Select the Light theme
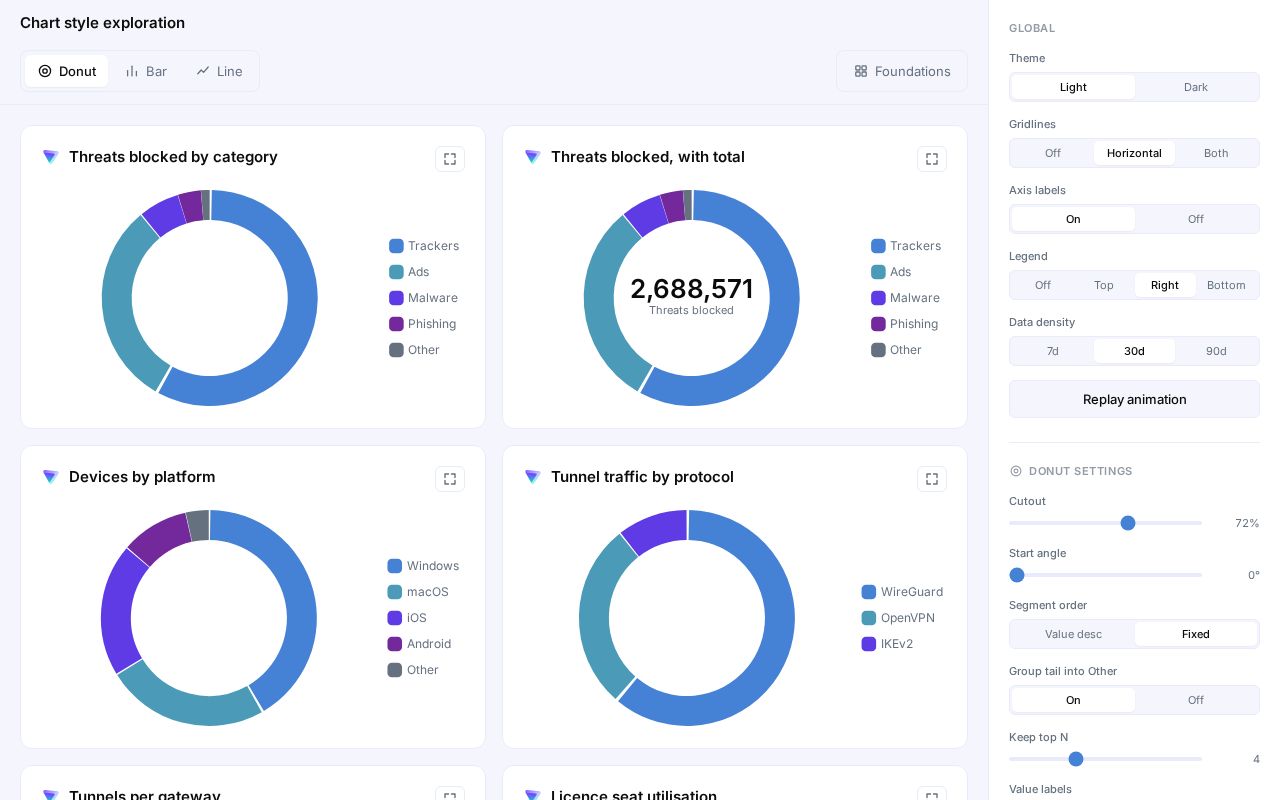Viewport: 1280px width, 800px height. [1073, 87]
